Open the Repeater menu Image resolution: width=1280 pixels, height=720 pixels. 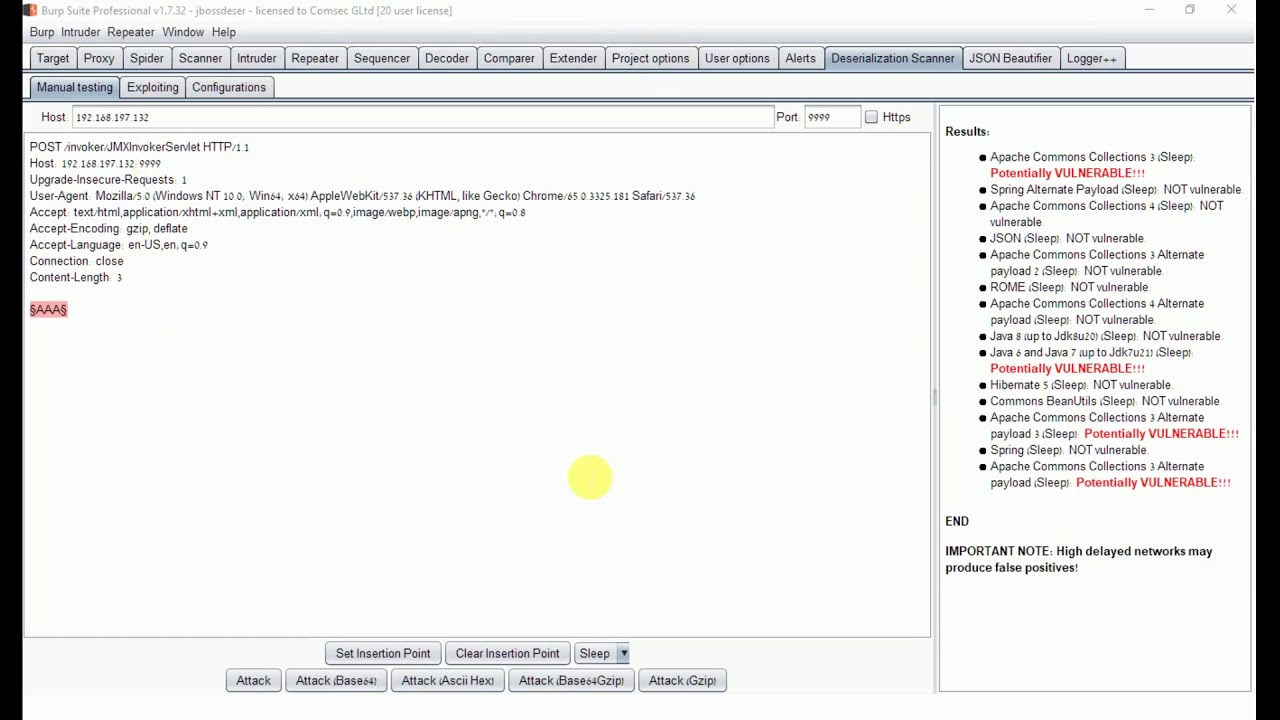coord(131,32)
